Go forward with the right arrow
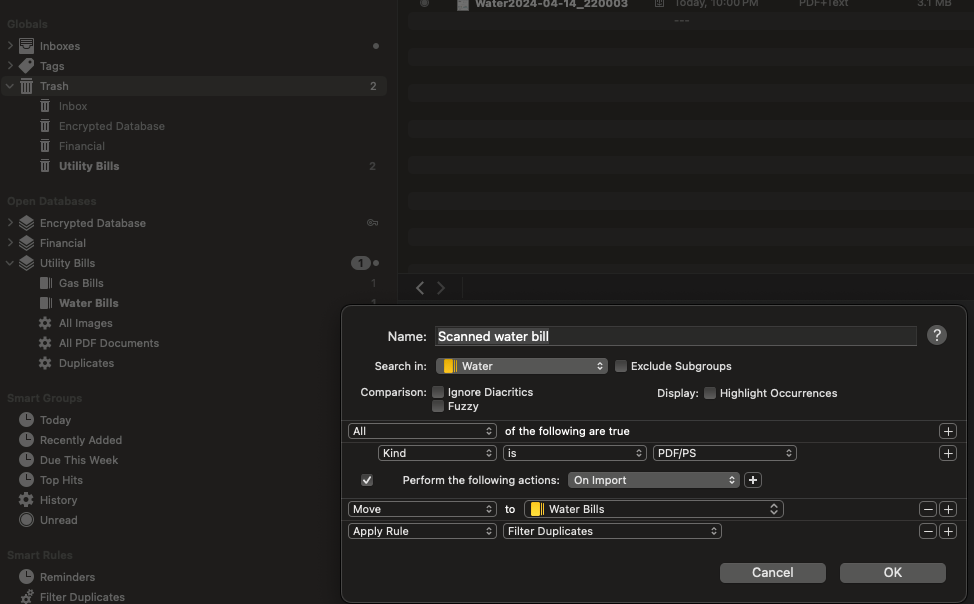The image size is (974, 604). click(441, 288)
